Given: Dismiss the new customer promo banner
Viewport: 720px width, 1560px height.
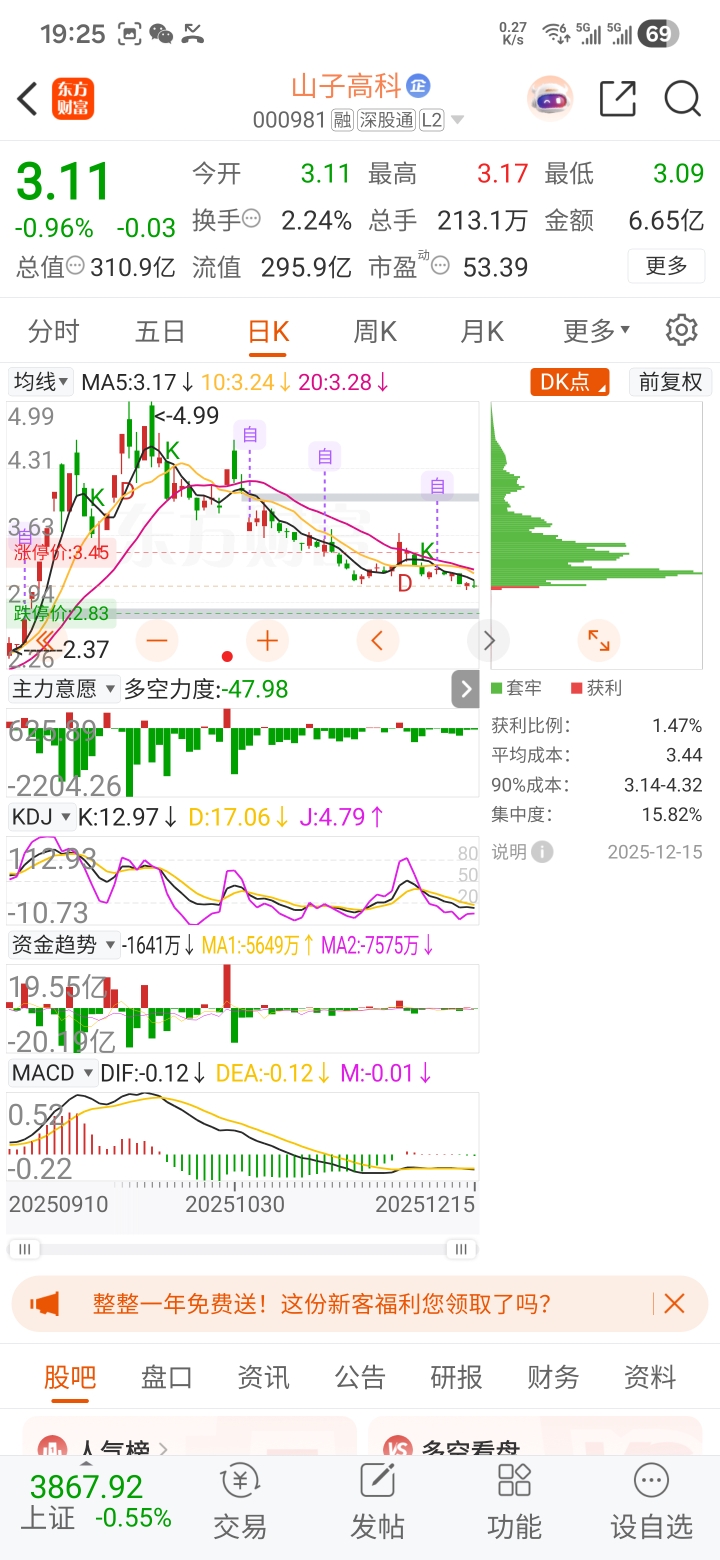Looking at the screenshot, I should [x=674, y=1303].
